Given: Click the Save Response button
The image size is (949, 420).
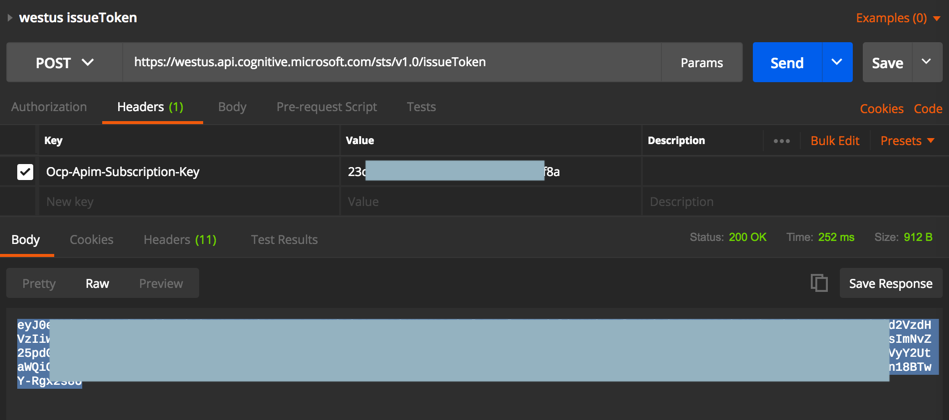Looking at the screenshot, I should (x=890, y=283).
